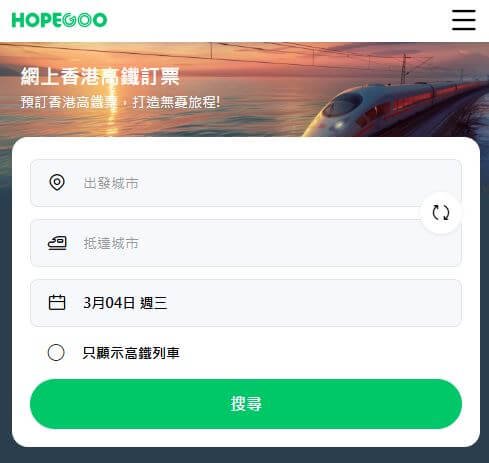489x463 pixels.
Task: Enable 只顯示高鐵列車 radio option
Action: (56, 352)
